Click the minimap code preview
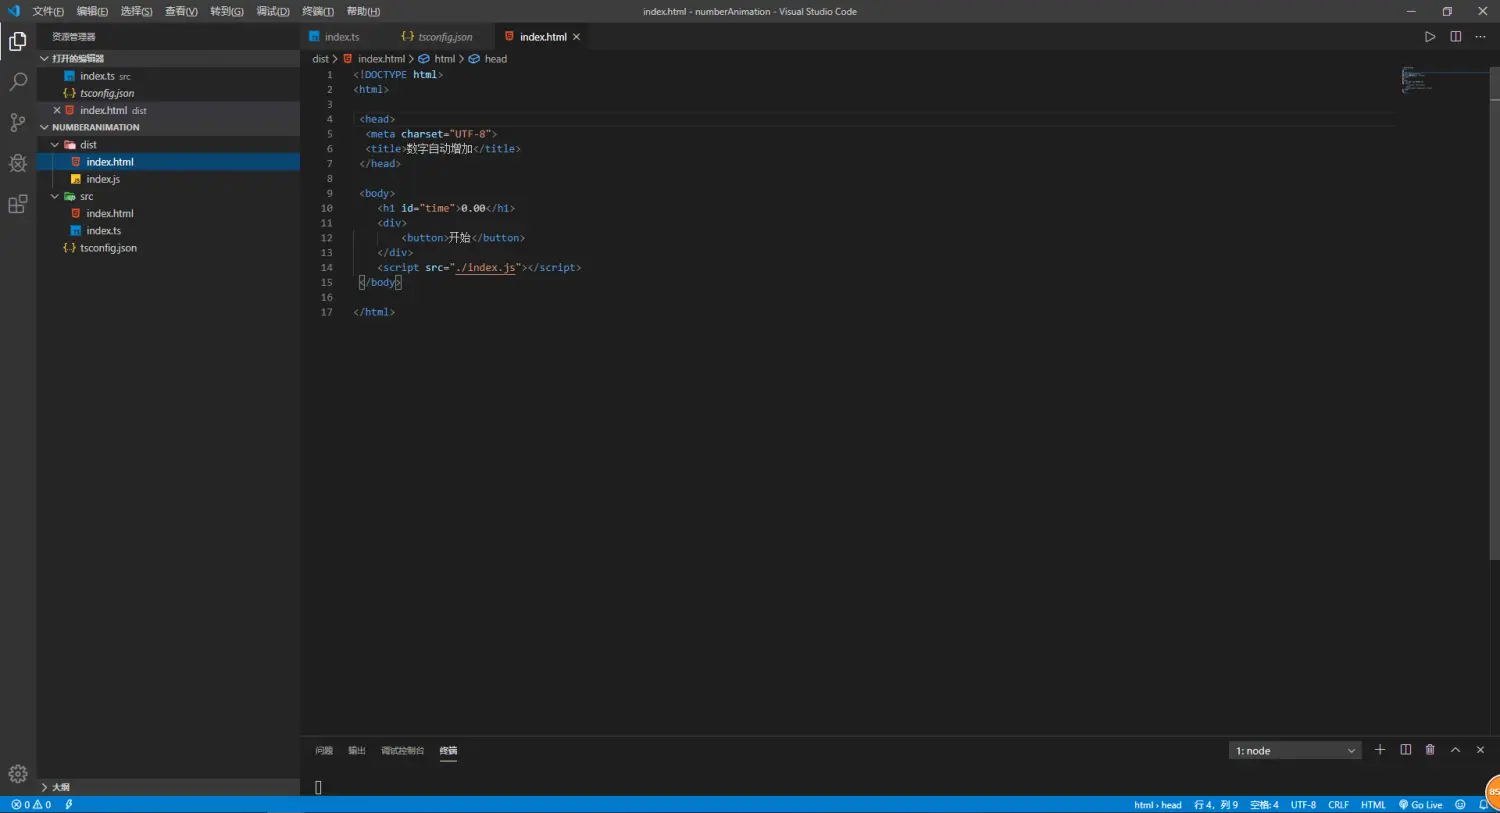This screenshot has width=1500, height=813. (x=1417, y=80)
